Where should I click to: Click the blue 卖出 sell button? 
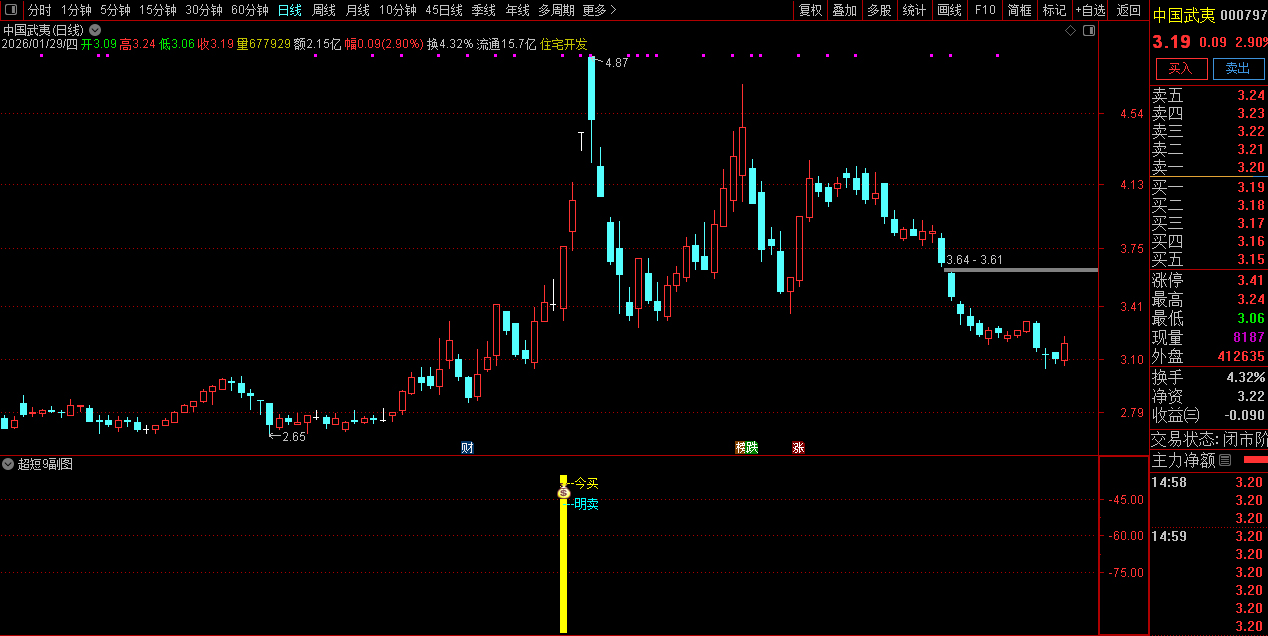(x=1238, y=68)
